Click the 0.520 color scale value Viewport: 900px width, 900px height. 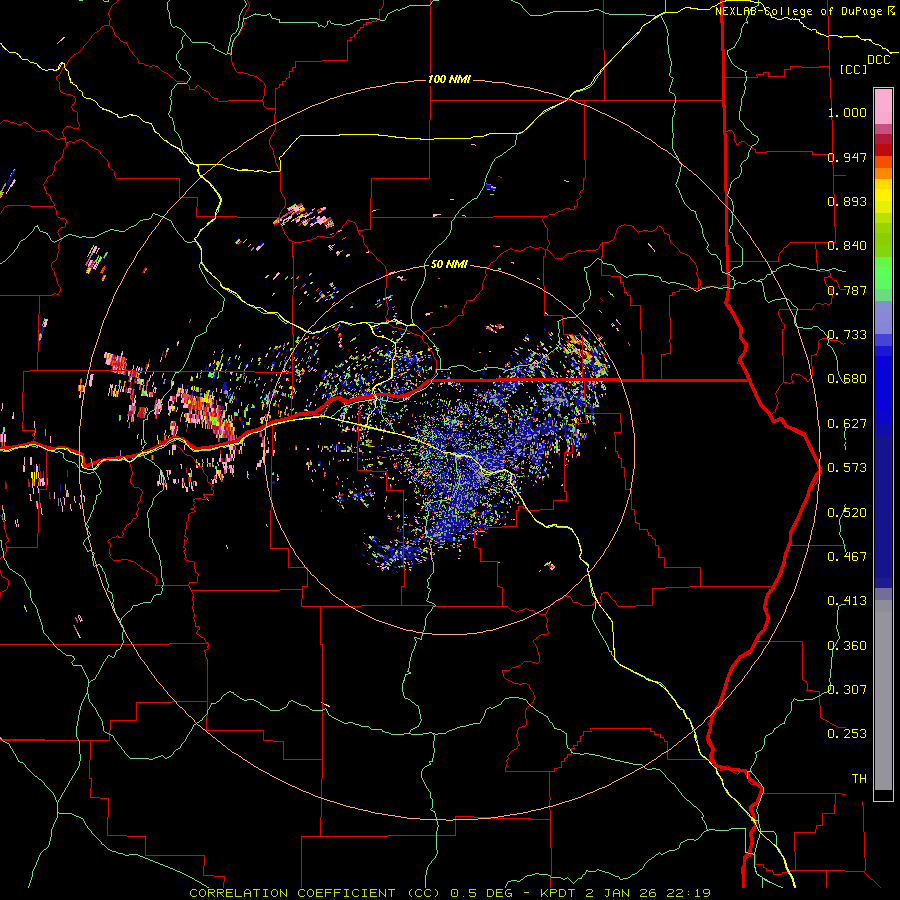coord(847,513)
